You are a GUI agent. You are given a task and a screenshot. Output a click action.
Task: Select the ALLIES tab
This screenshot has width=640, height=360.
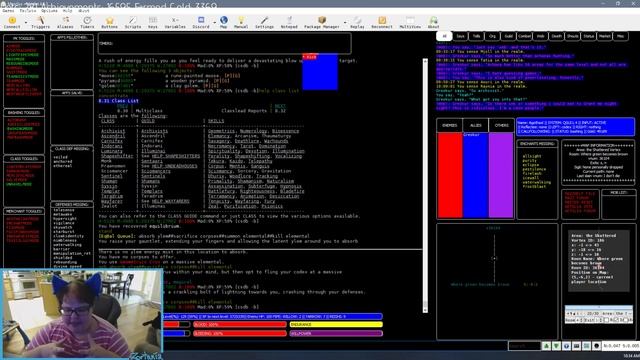pyautogui.click(x=476, y=125)
